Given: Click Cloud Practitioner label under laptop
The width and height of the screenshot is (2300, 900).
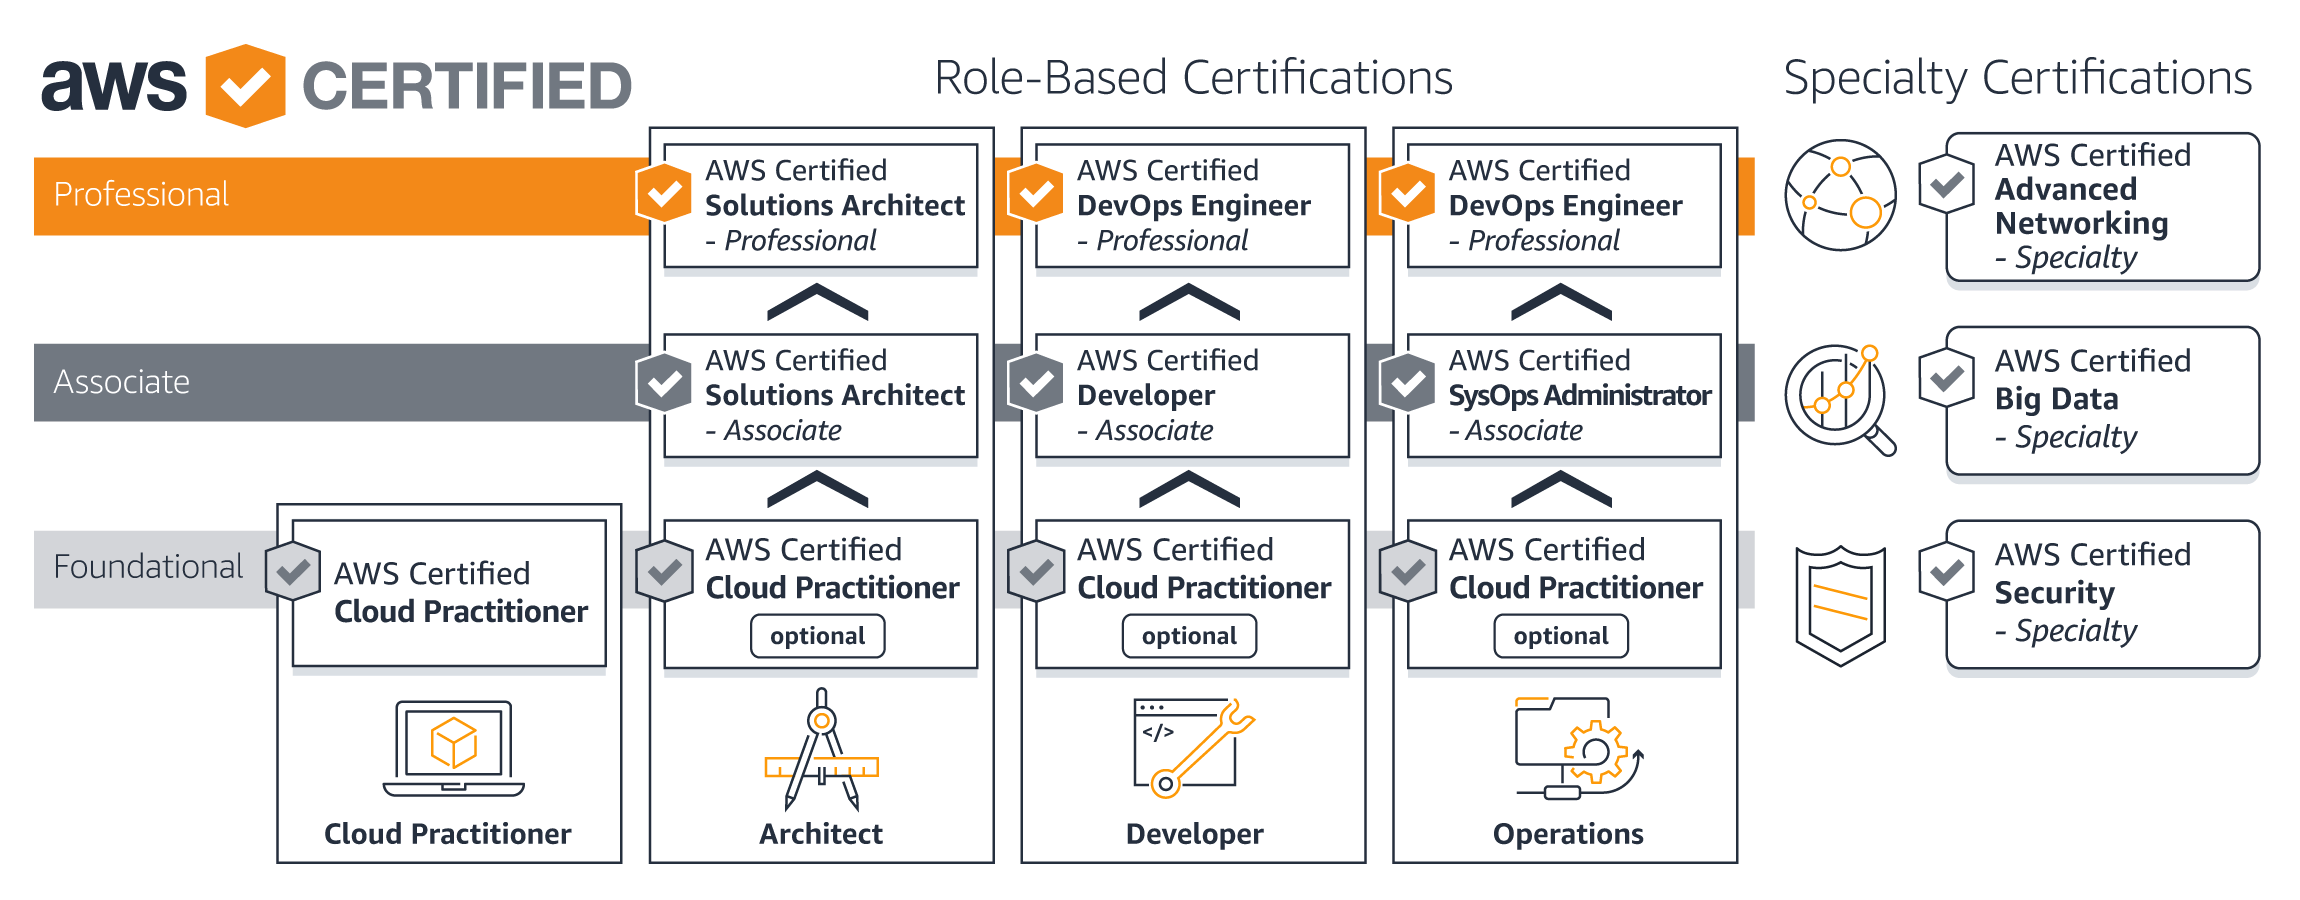Looking at the screenshot, I should pyautogui.click(x=448, y=834).
